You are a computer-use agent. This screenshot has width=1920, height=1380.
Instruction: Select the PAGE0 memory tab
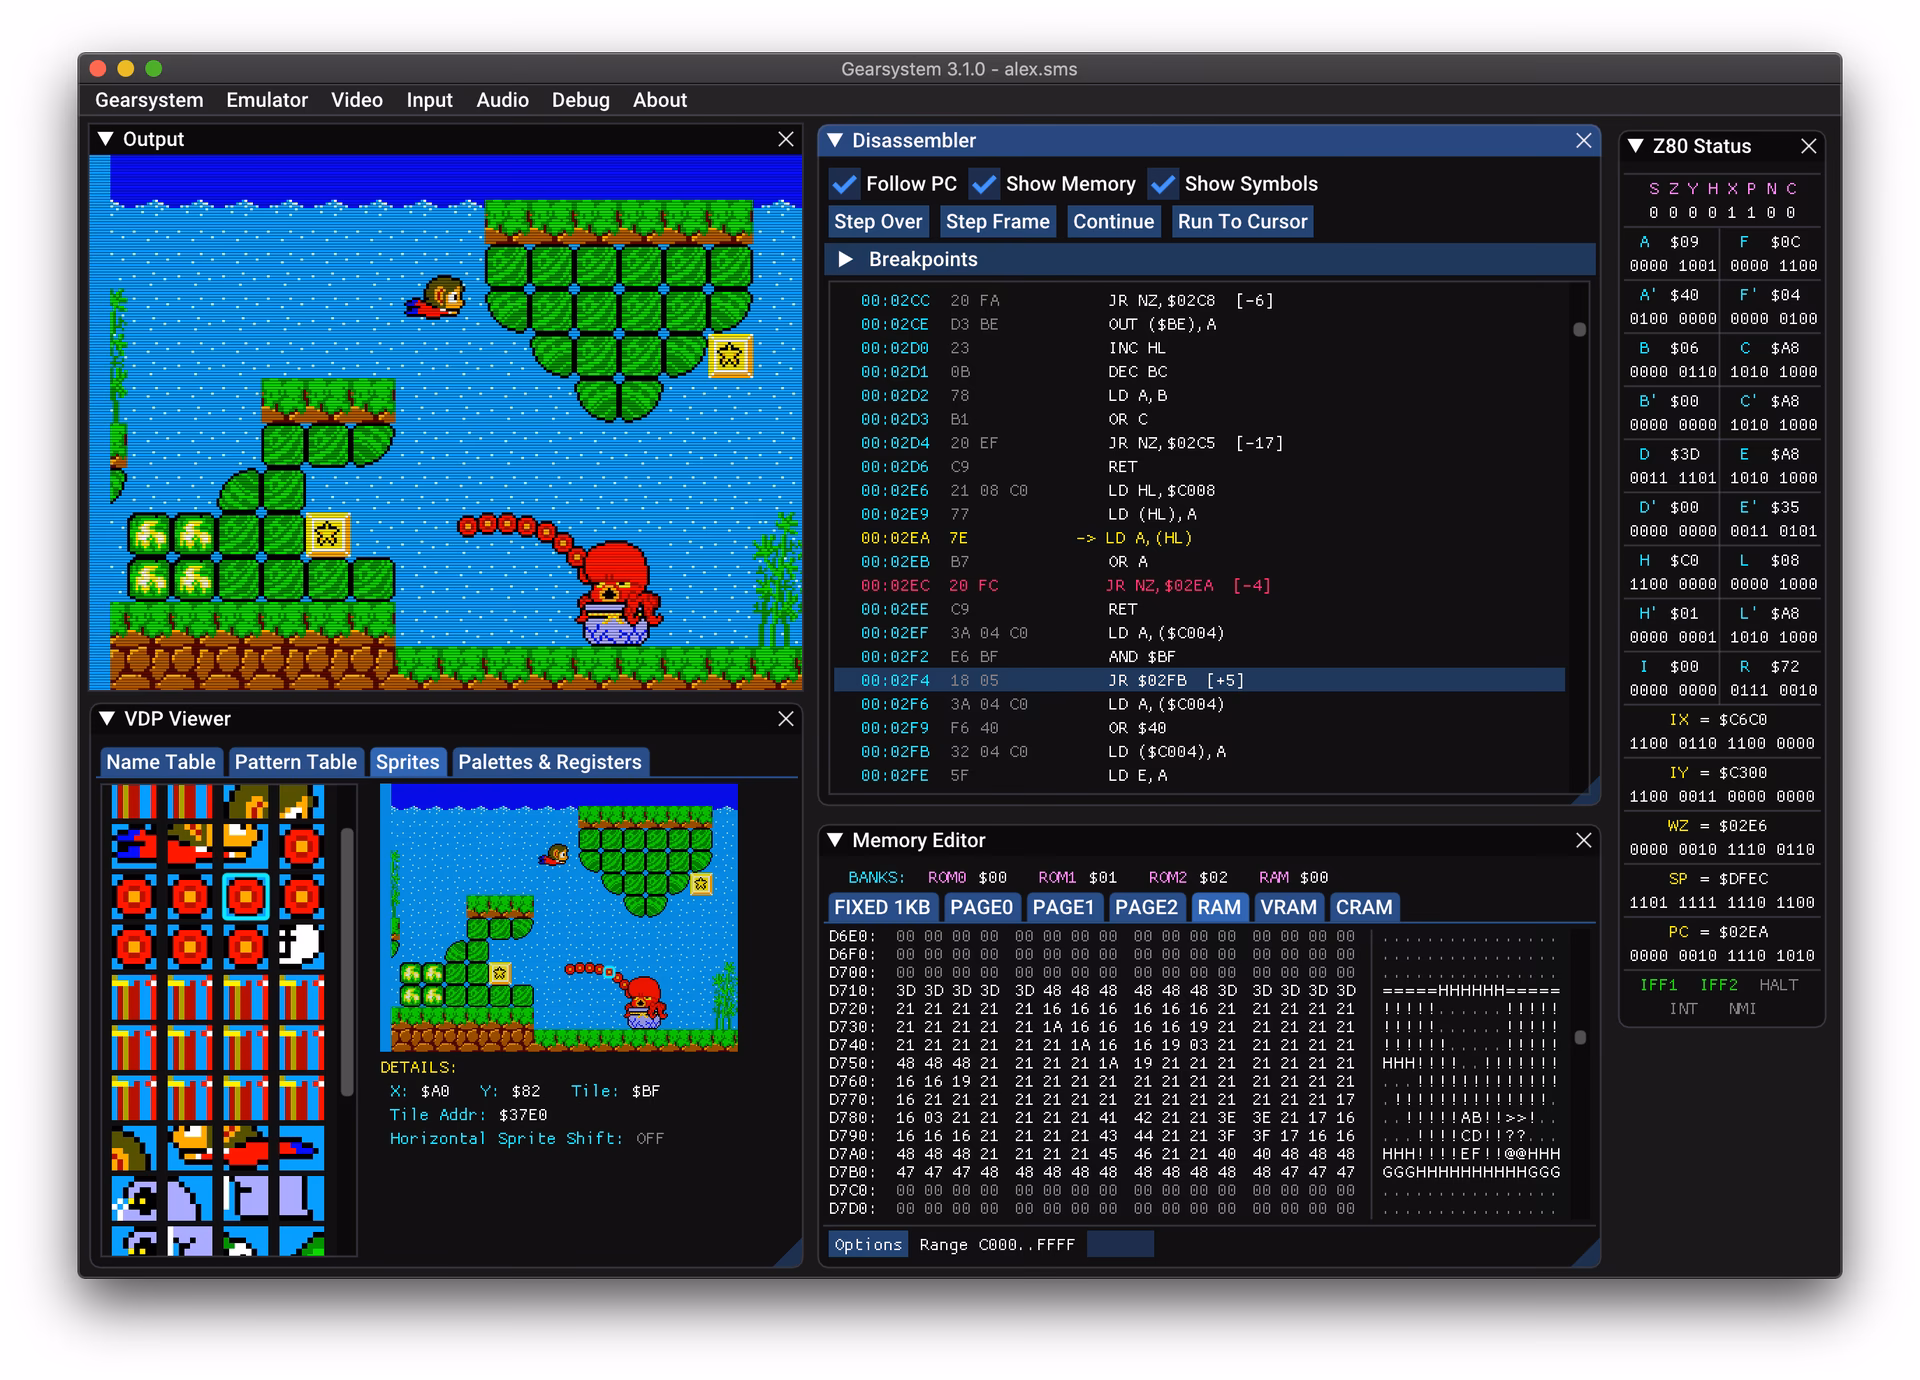coord(981,907)
